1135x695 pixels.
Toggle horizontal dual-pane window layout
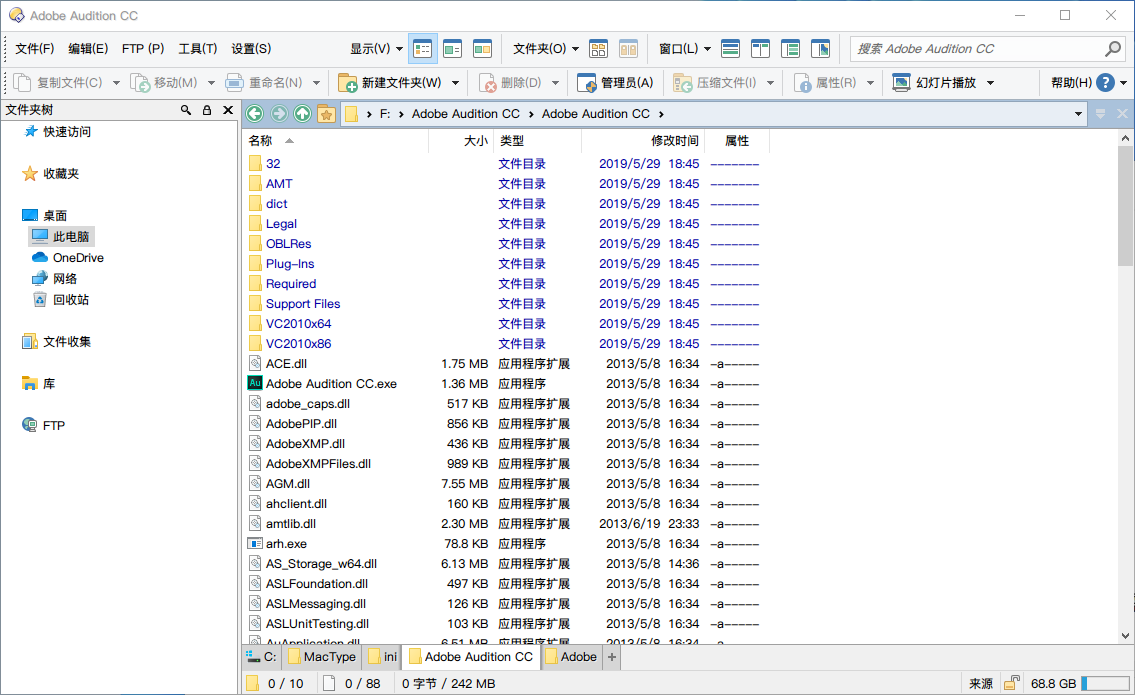(x=731, y=49)
